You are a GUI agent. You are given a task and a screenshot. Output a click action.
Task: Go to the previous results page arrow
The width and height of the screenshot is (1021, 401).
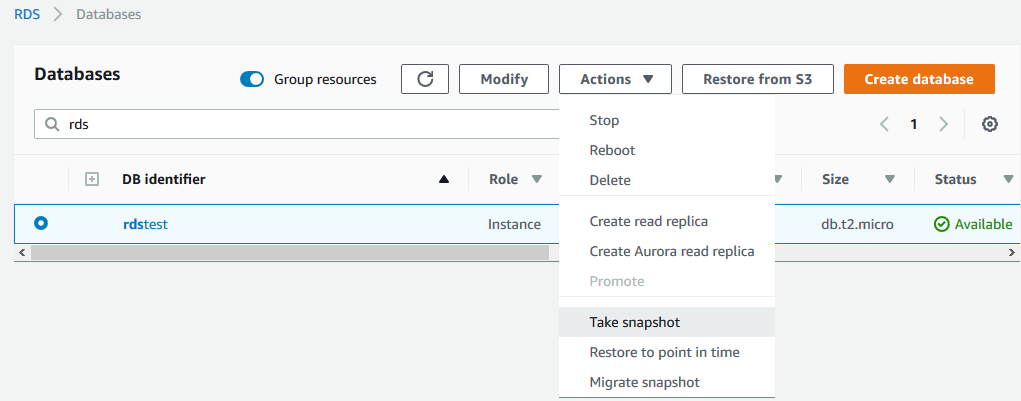(884, 124)
